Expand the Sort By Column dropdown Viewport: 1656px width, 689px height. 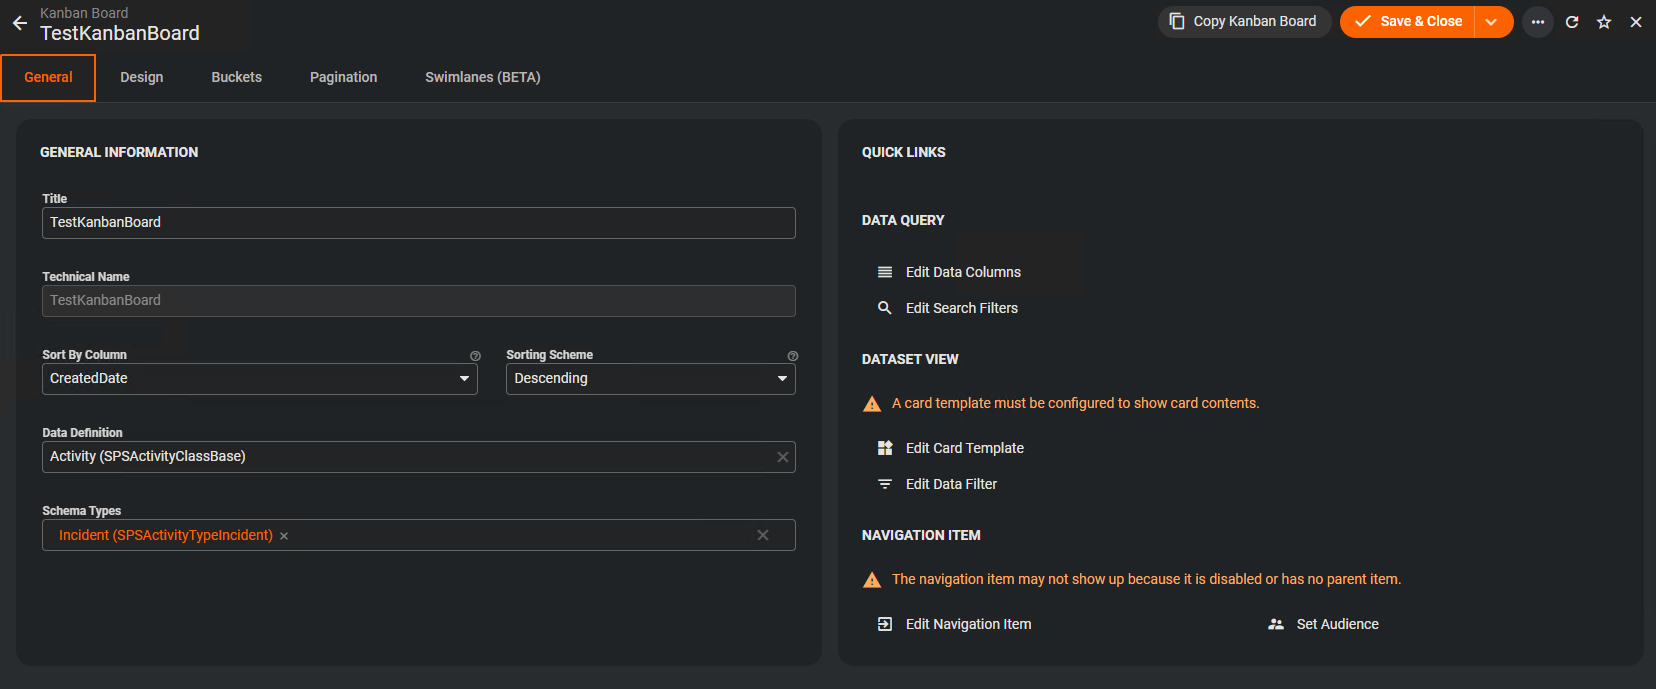pos(464,379)
